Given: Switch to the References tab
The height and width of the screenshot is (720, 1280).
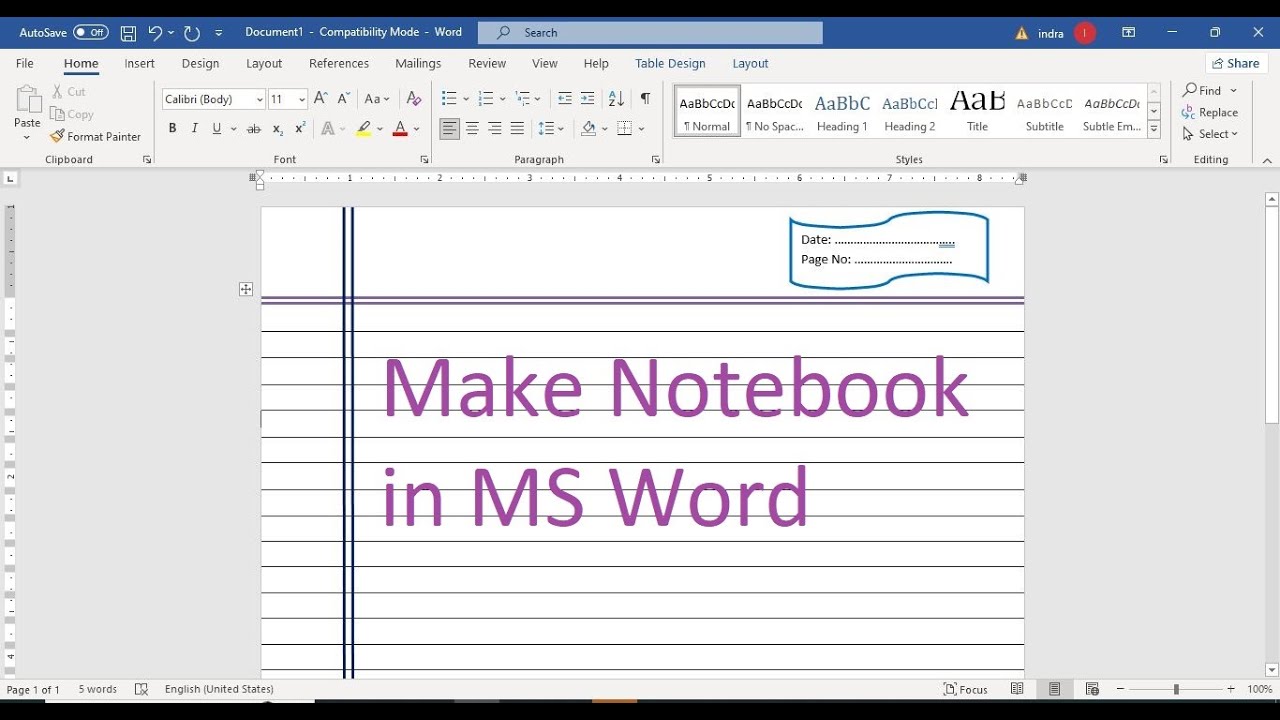Looking at the screenshot, I should click(x=339, y=63).
